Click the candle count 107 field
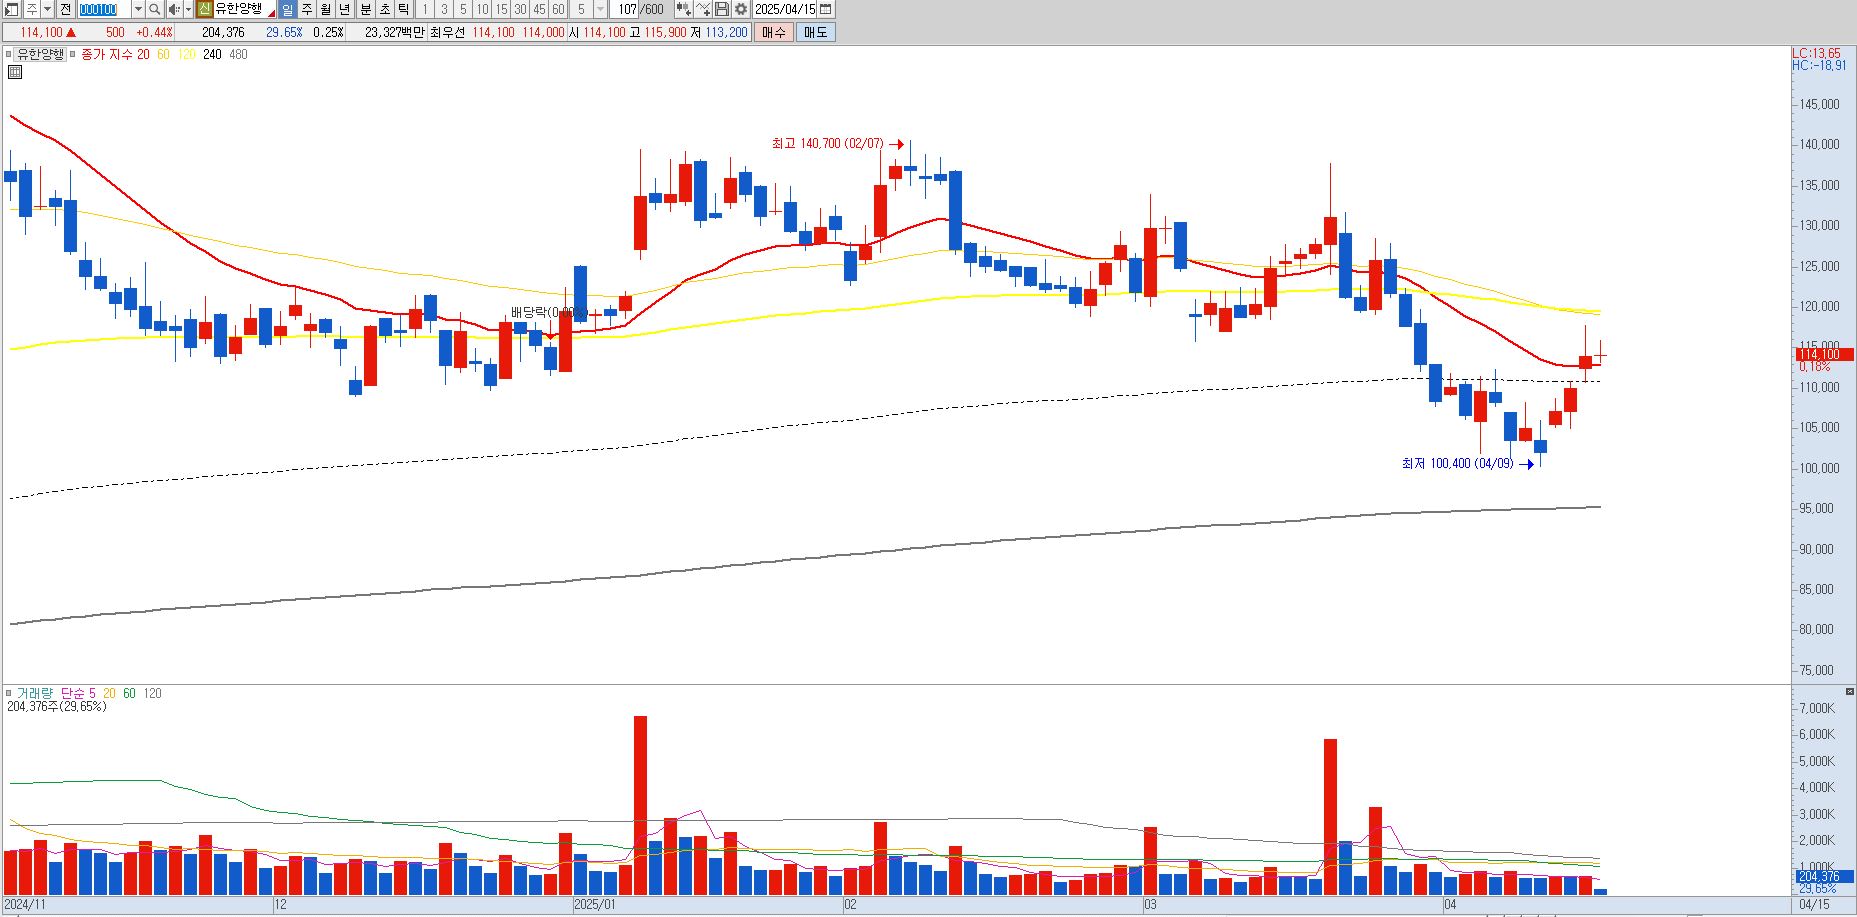 click(x=626, y=9)
